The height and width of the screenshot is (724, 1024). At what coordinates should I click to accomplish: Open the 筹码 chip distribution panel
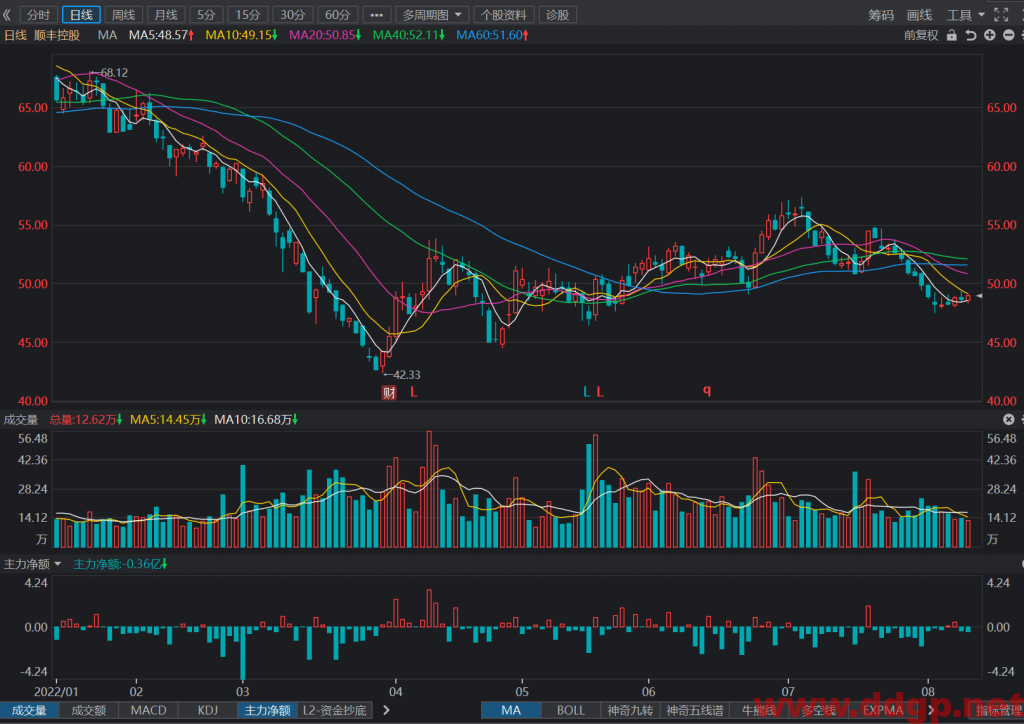pyautogui.click(x=881, y=14)
